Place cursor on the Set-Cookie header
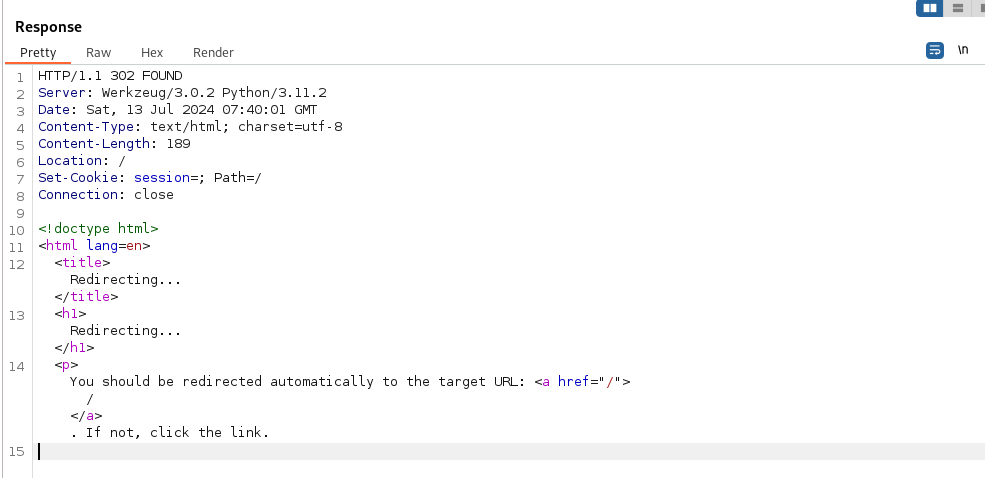985x478 pixels. tap(149, 178)
